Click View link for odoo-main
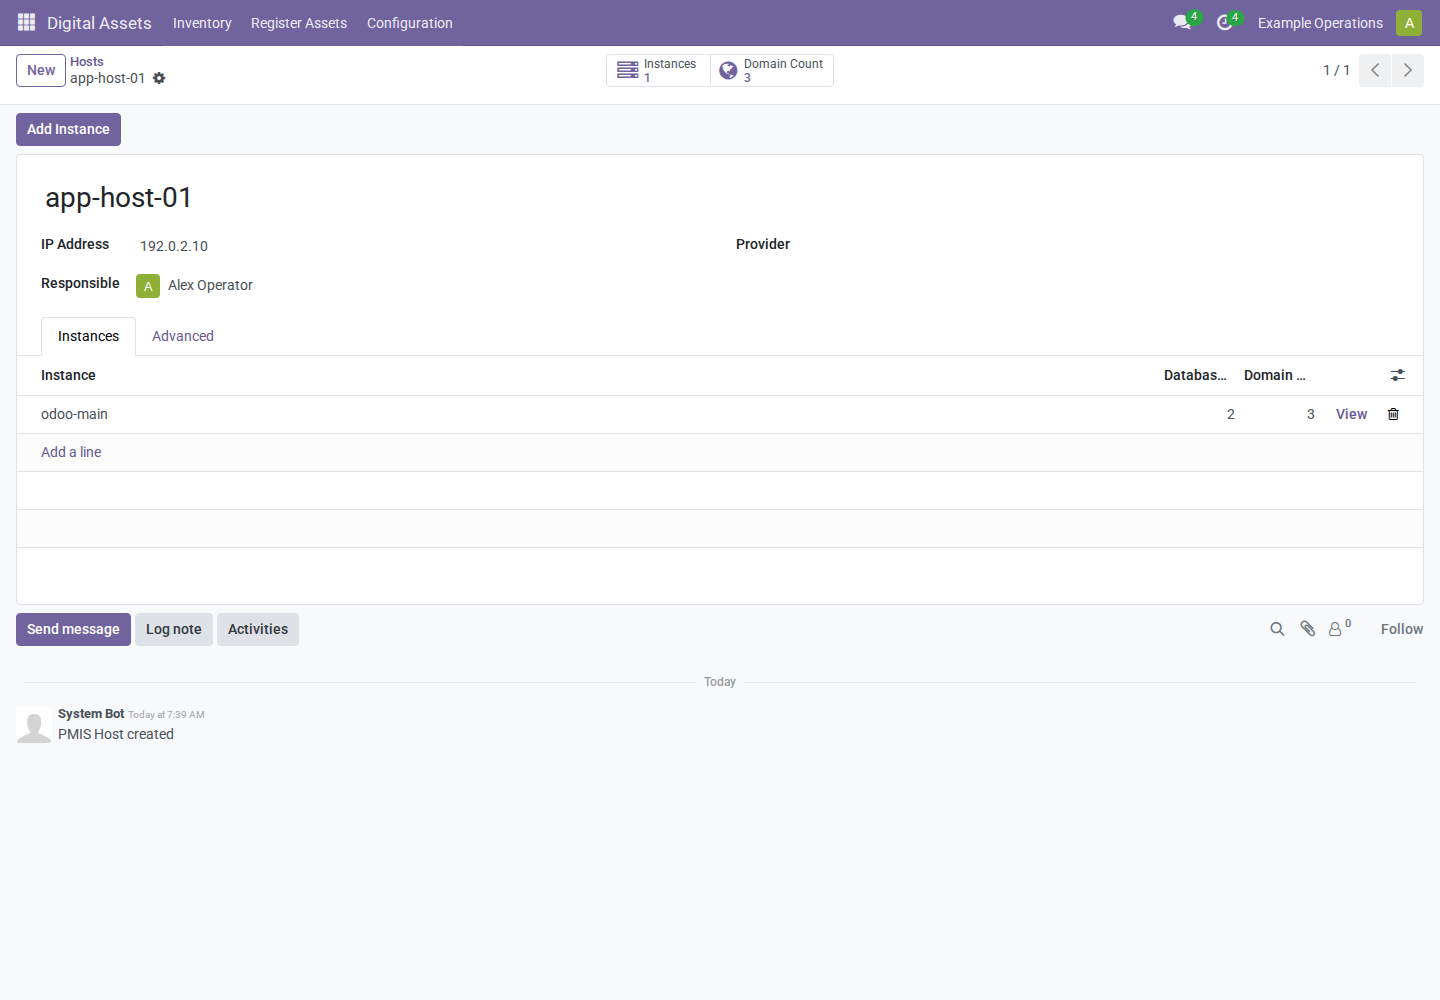This screenshot has height=1000, width=1440. [x=1351, y=414]
